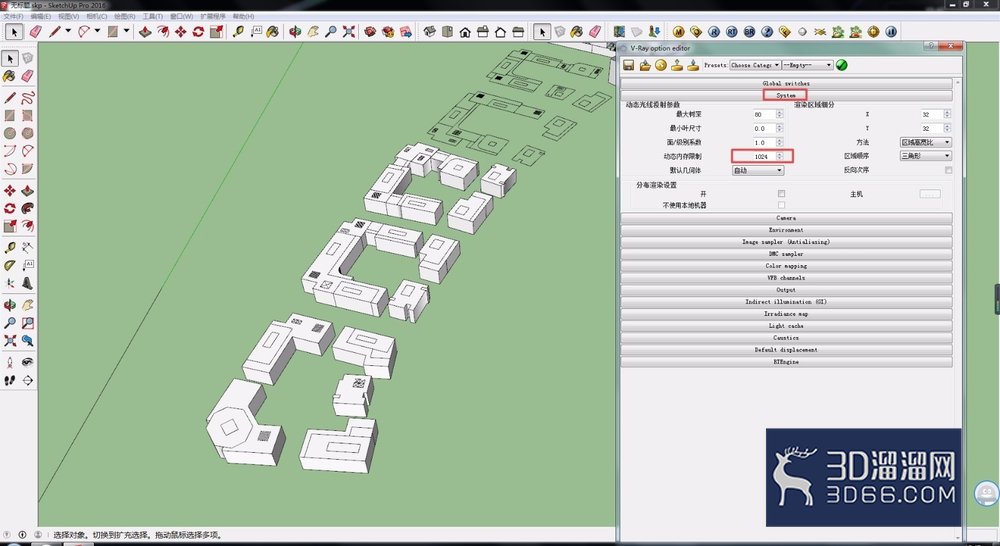Image resolution: width=1000 pixels, height=546 pixels.
Task: Select the Tape Measure tool in top toolbar
Action: (239, 31)
